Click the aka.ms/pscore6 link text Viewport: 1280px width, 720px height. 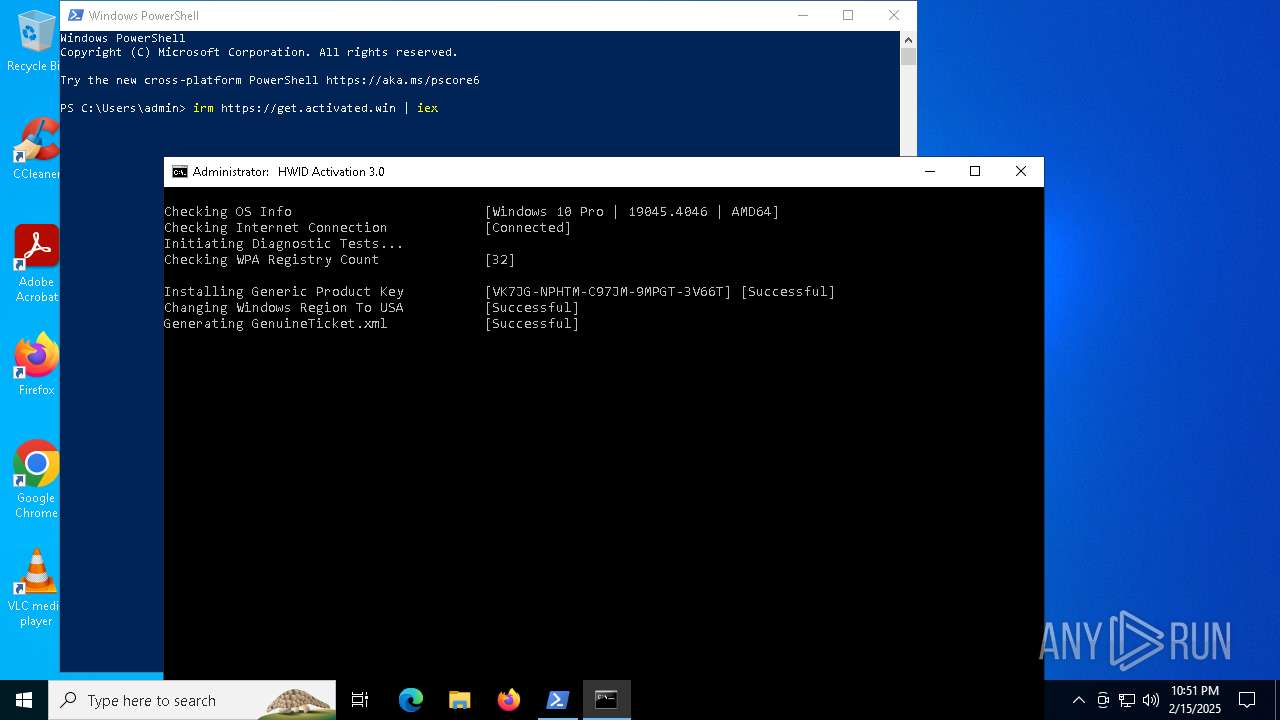pos(402,80)
